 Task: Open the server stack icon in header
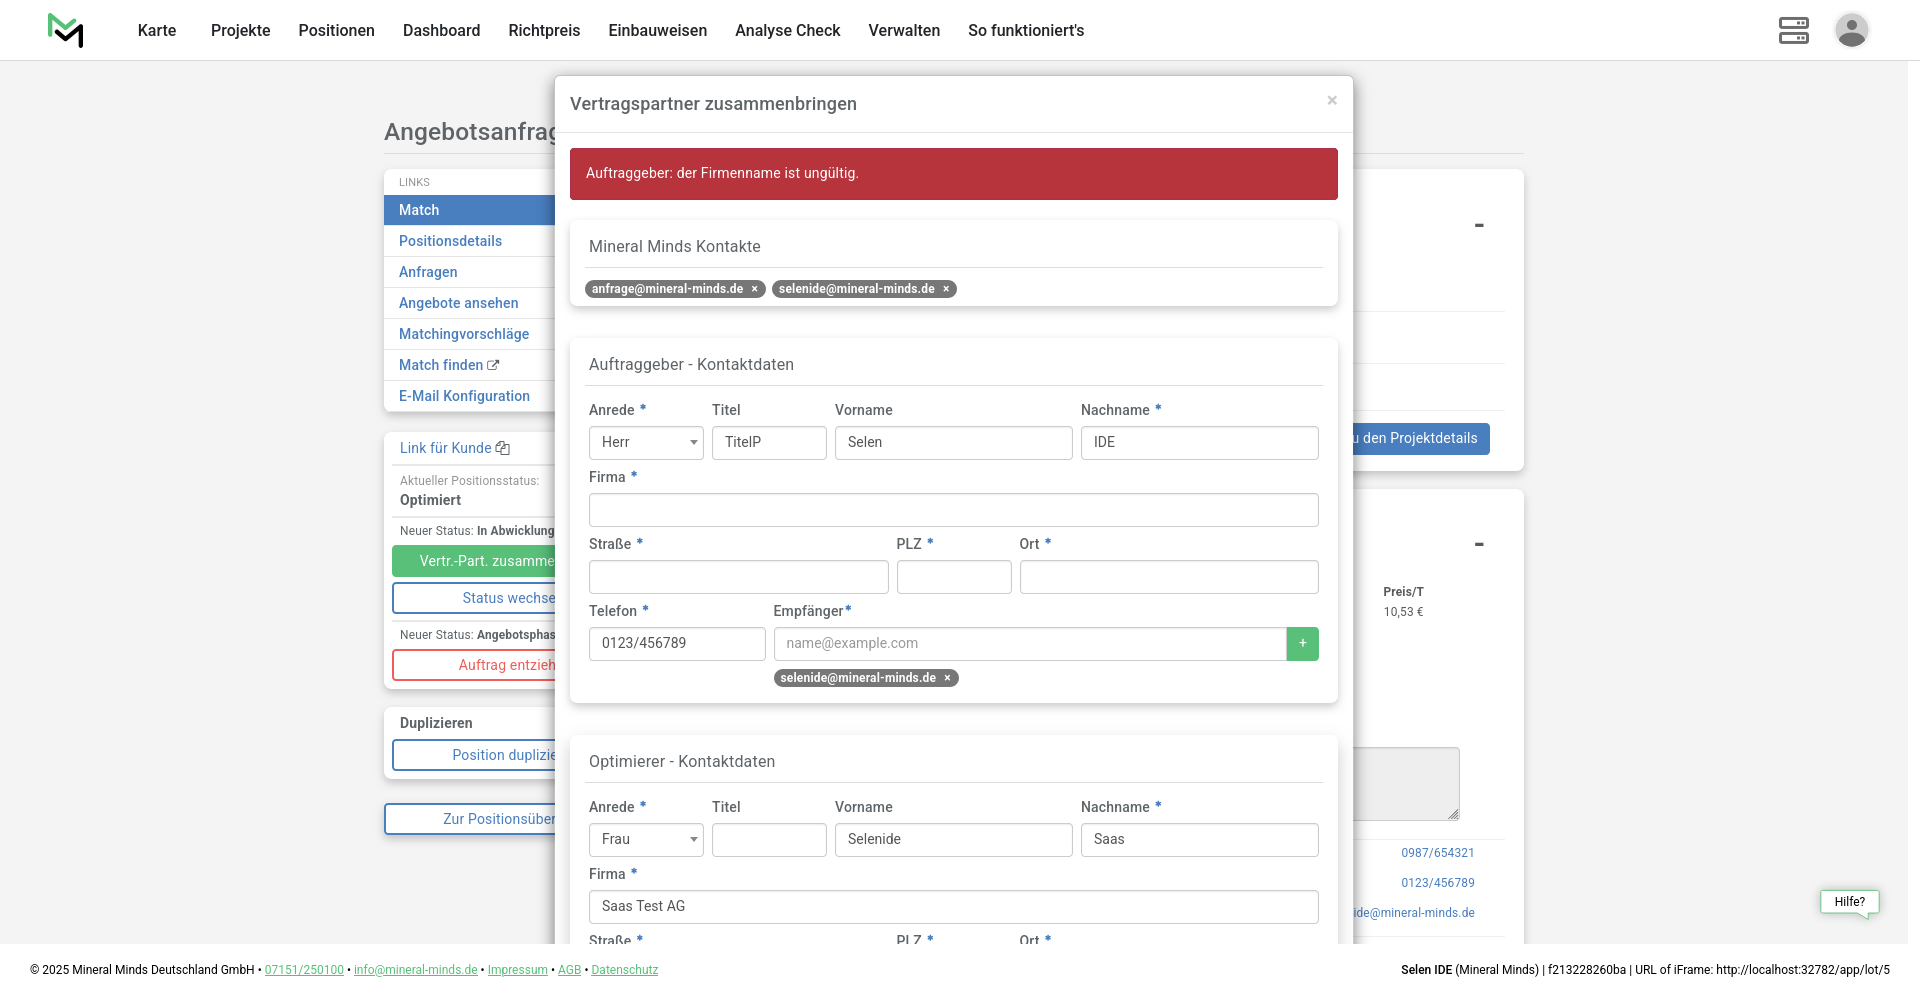click(1793, 30)
